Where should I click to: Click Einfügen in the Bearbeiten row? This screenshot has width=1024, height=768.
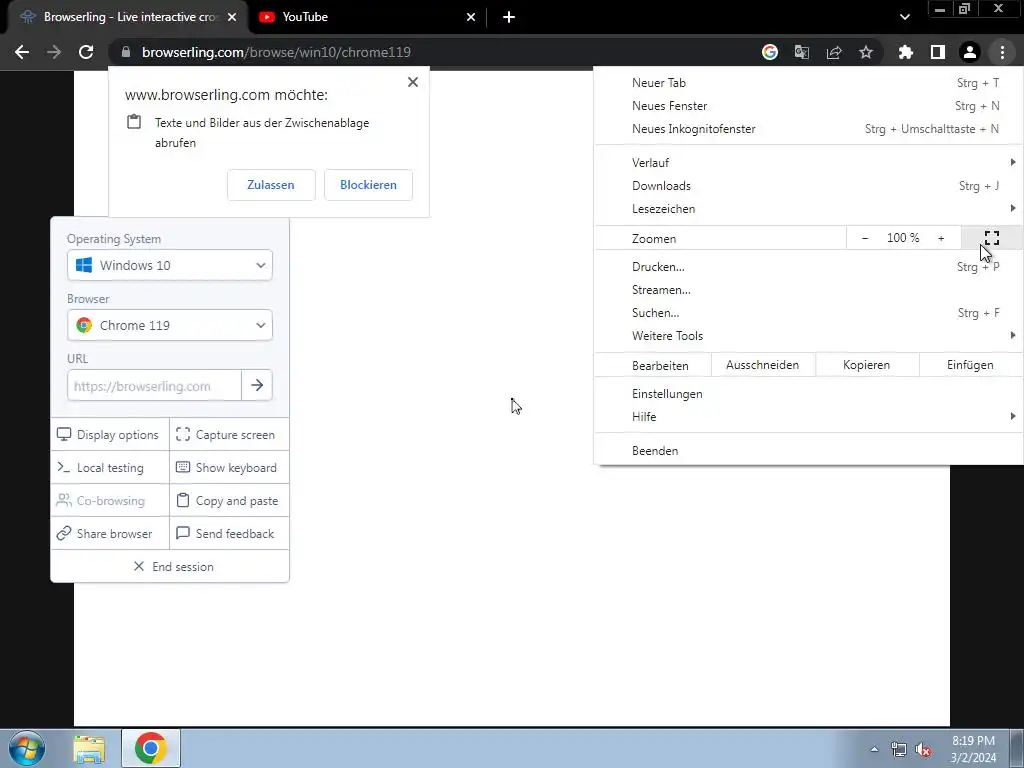point(970,365)
